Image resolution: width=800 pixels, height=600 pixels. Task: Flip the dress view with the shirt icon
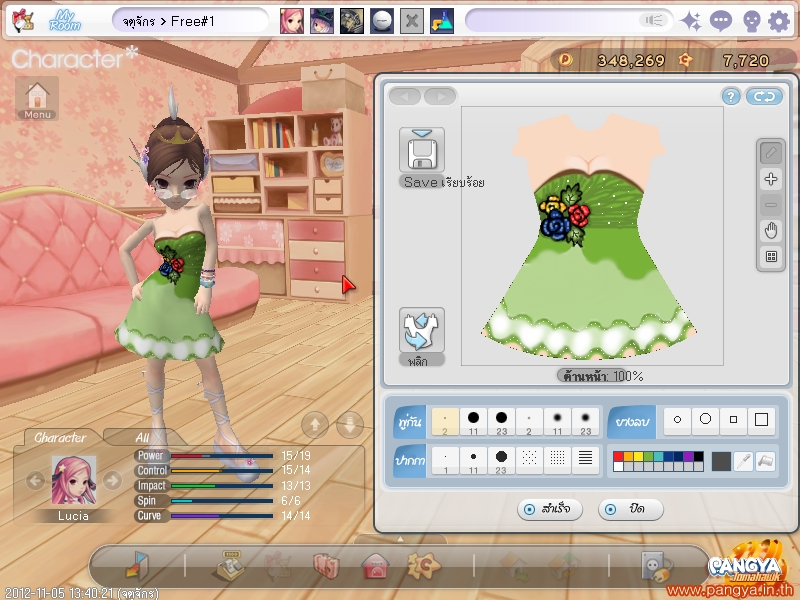pyautogui.click(x=421, y=330)
